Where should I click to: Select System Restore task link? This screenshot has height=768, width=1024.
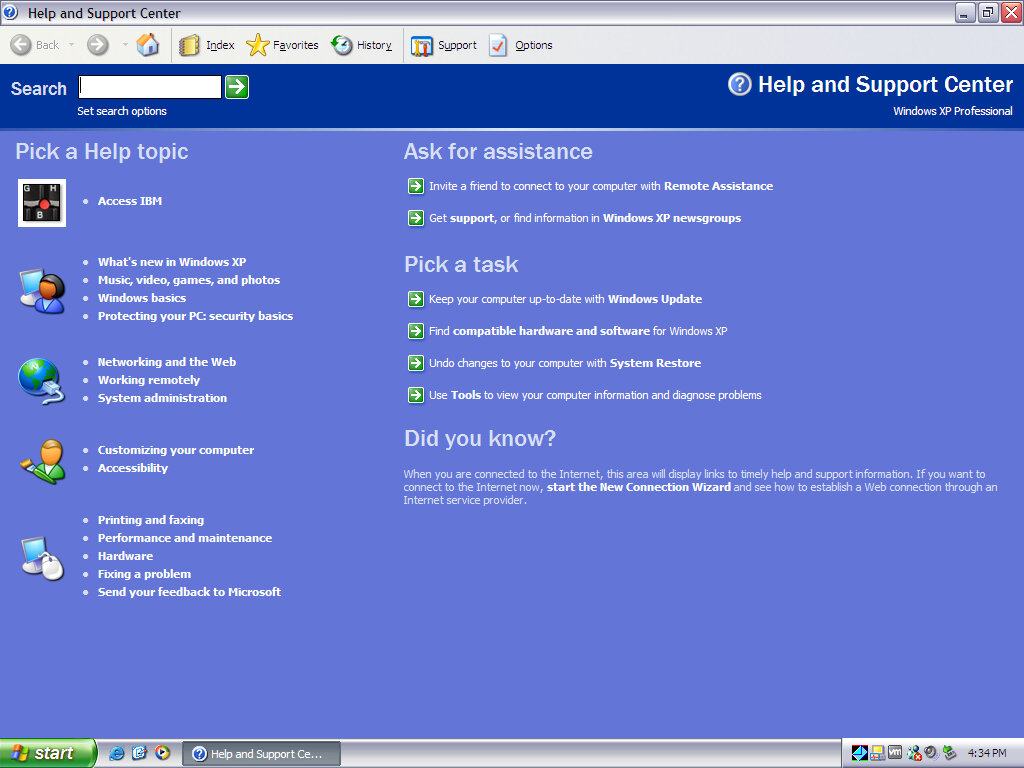tap(655, 363)
